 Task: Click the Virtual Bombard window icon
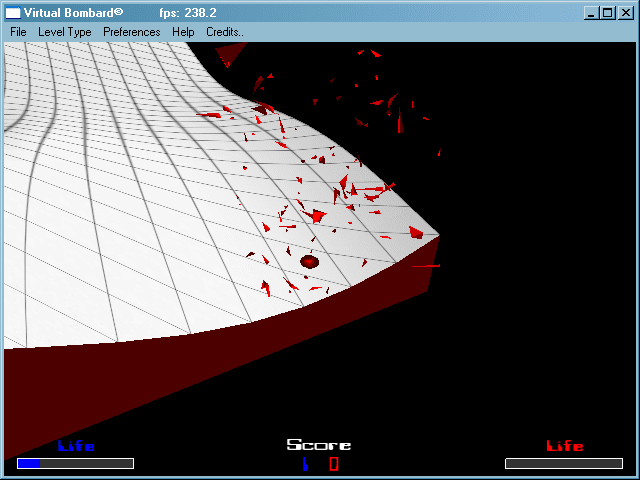tap(13, 13)
